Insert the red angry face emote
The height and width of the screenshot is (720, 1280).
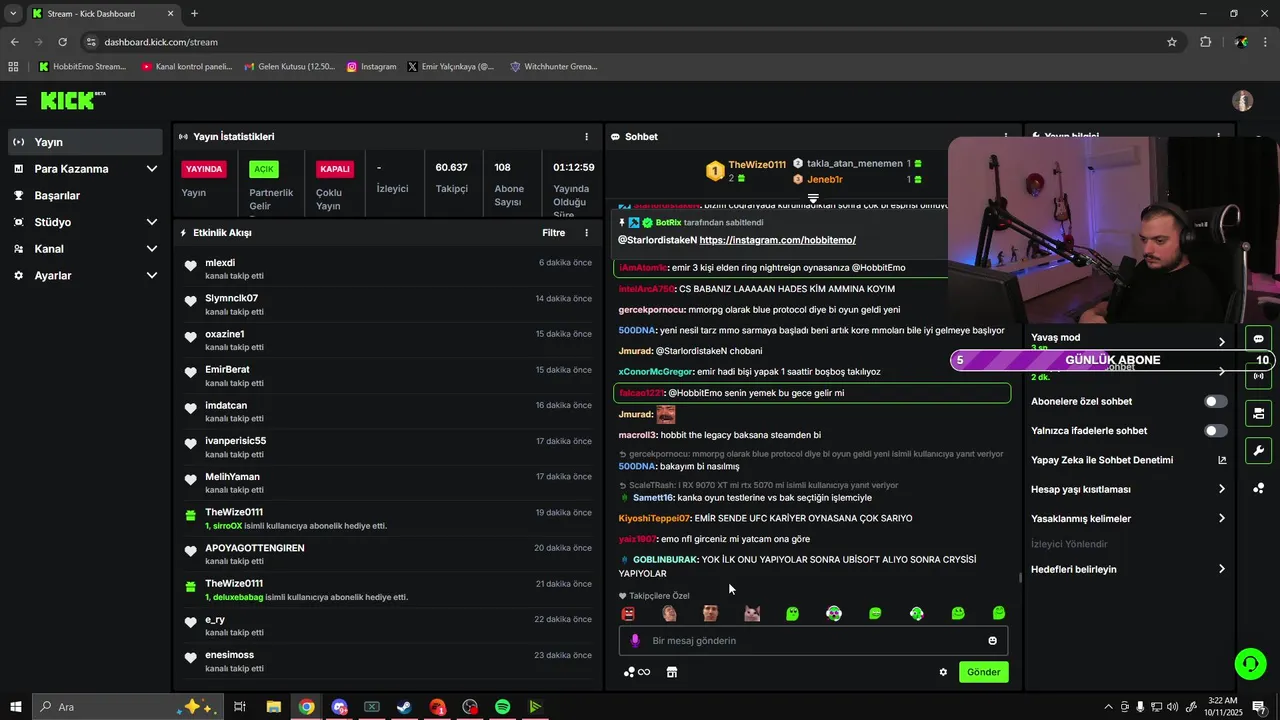point(628,613)
